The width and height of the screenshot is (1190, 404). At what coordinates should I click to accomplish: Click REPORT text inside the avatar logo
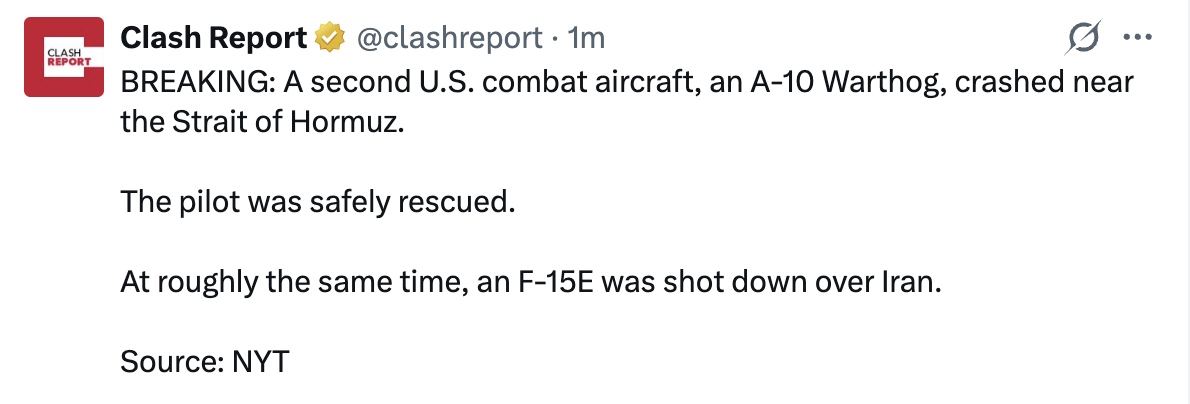click(x=64, y=62)
